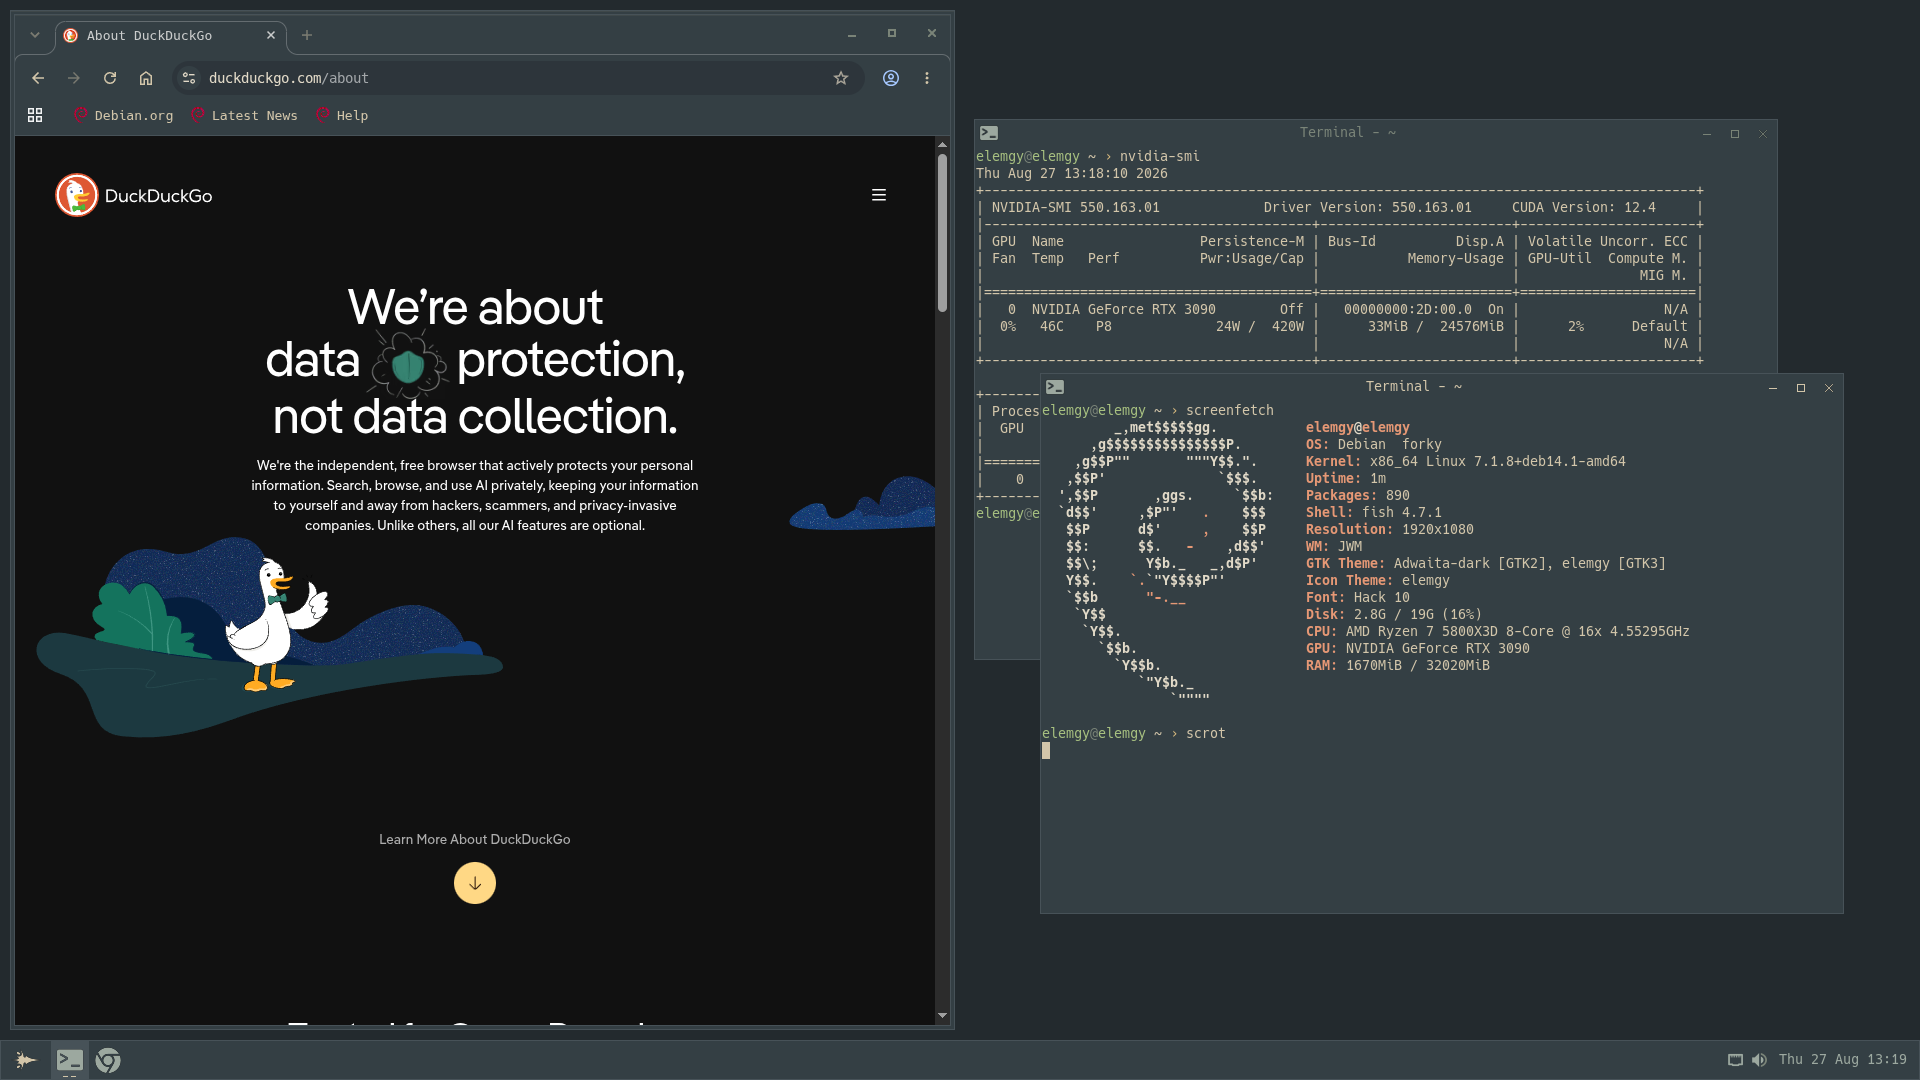Image resolution: width=1920 pixels, height=1080 pixels.
Task: Click the screenfetch Terminal window icon
Action: coord(1055,387)
